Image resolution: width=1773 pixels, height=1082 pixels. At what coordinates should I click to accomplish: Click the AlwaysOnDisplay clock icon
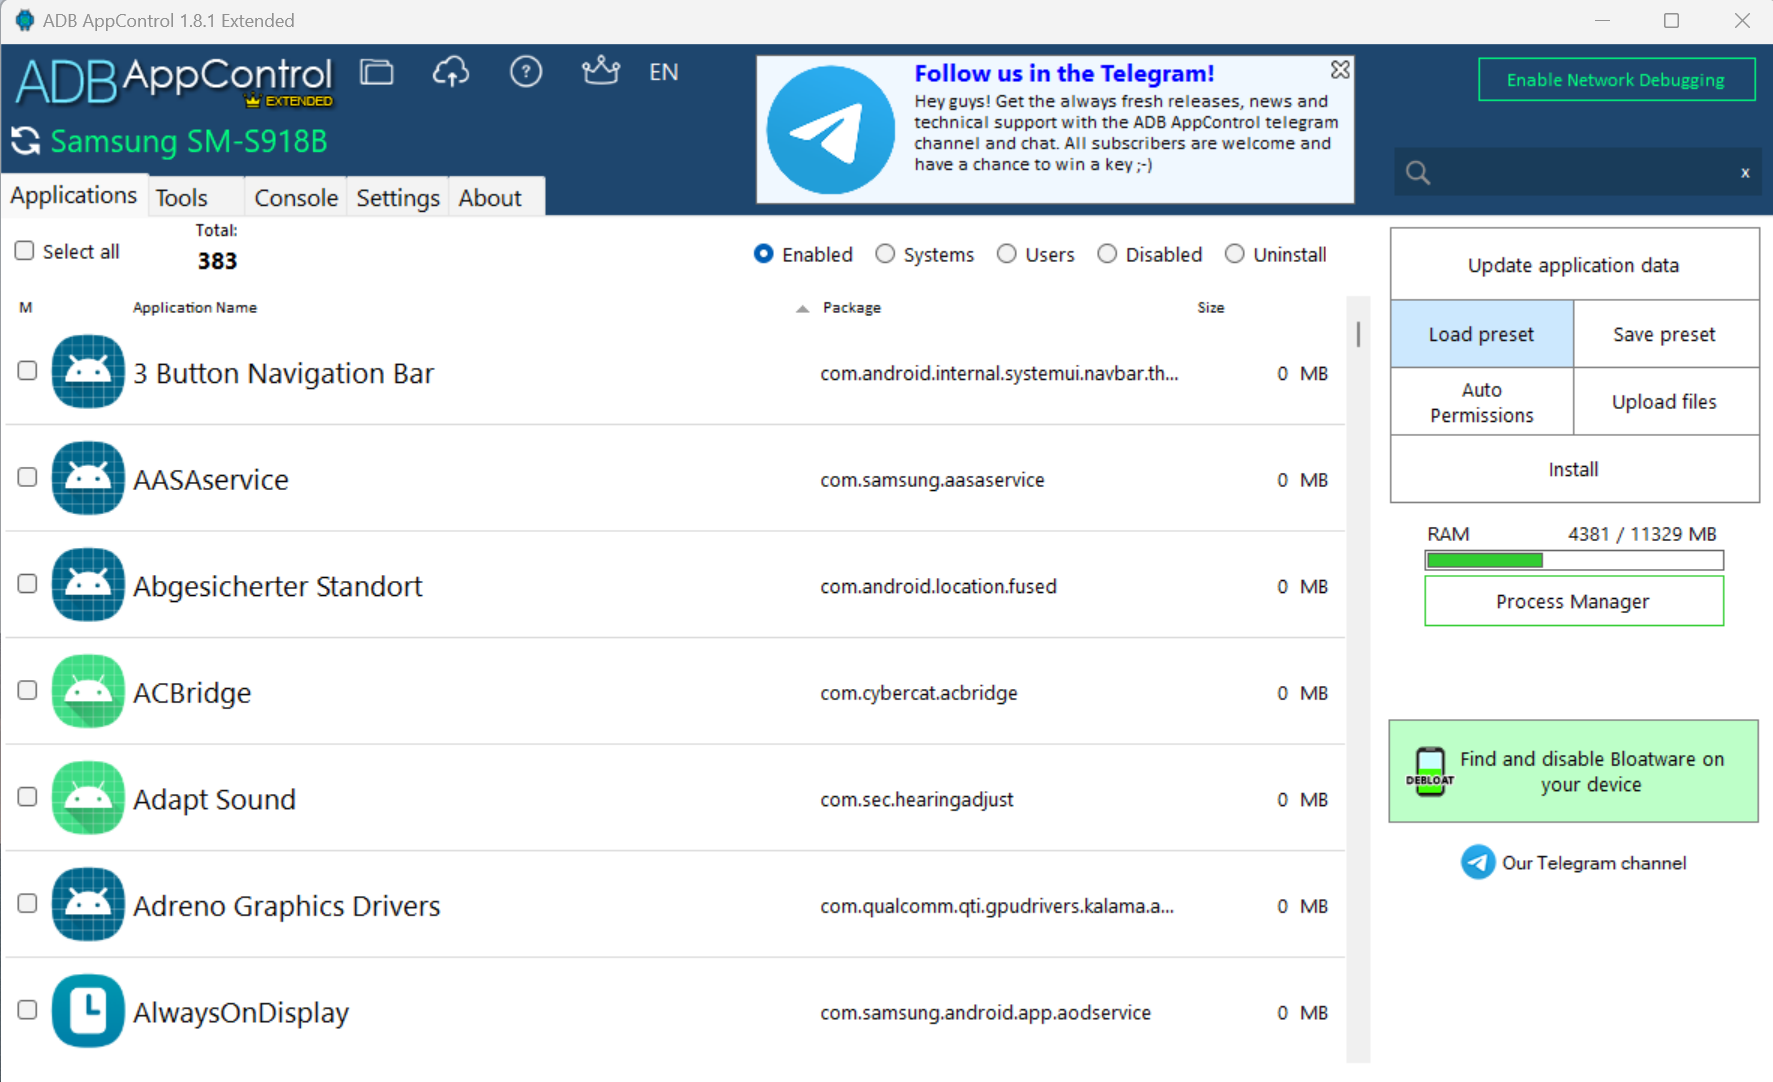(x=88, y=1011)
